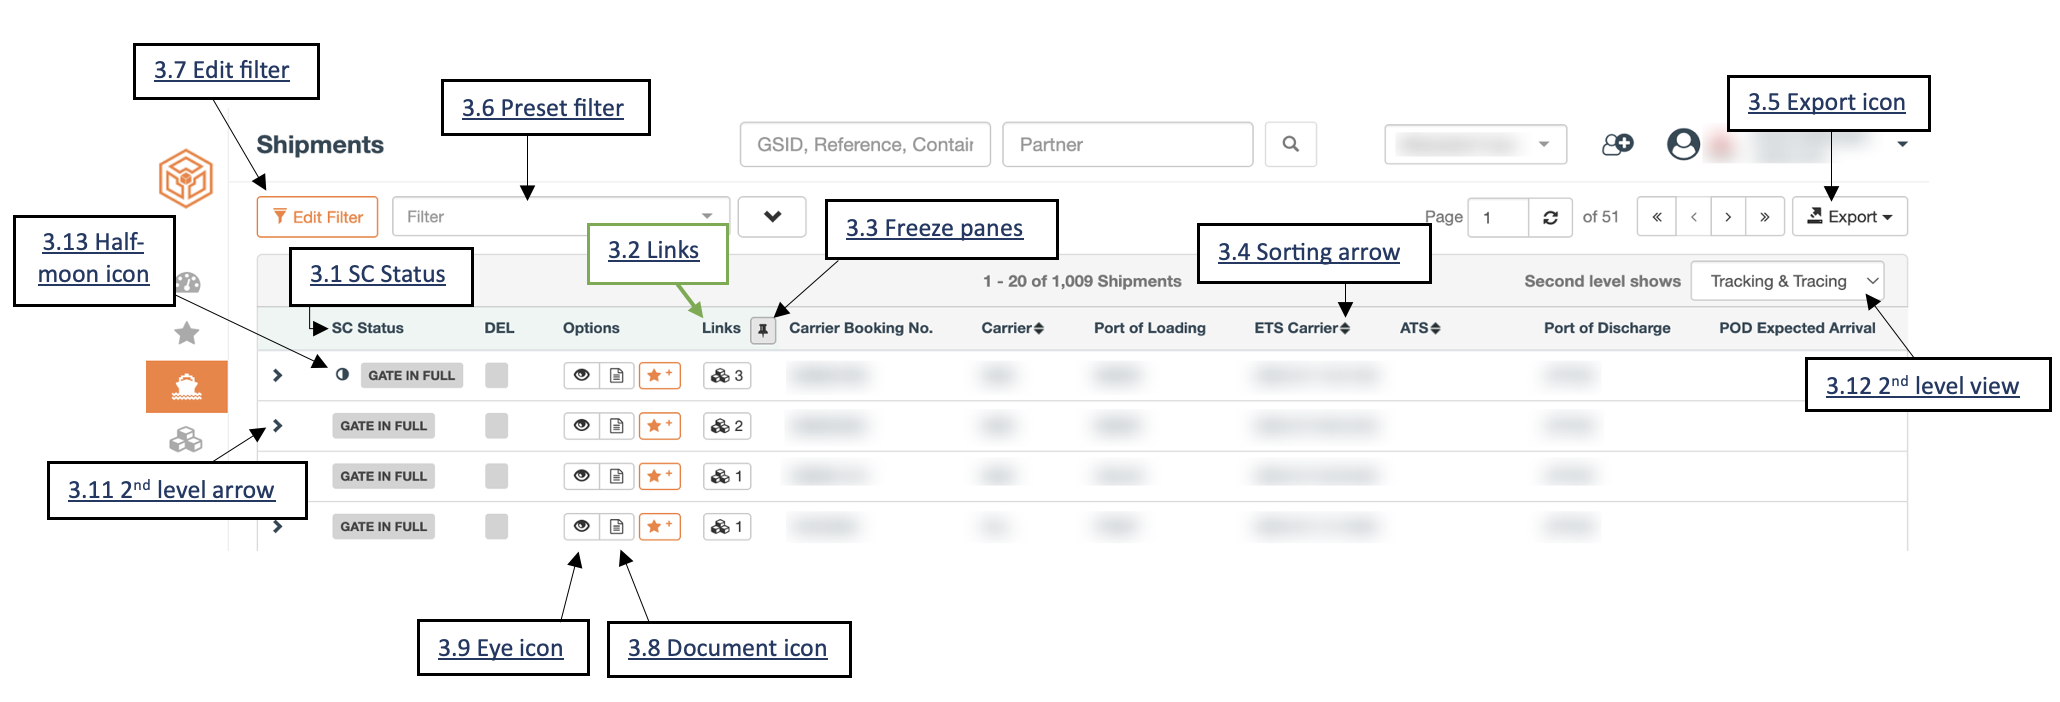
Task: Click the POD Expected Arrival header
Action: click(1797, 328)
